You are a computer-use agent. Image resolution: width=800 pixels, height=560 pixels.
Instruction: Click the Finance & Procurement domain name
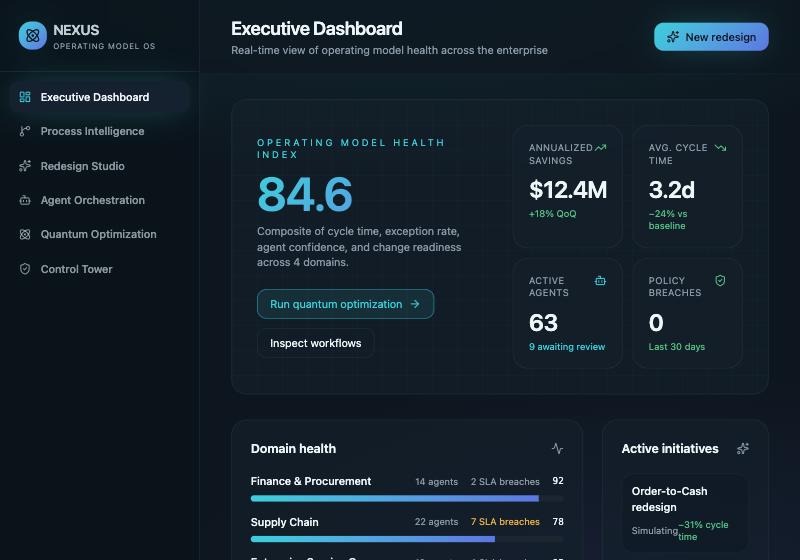[311, 481]
